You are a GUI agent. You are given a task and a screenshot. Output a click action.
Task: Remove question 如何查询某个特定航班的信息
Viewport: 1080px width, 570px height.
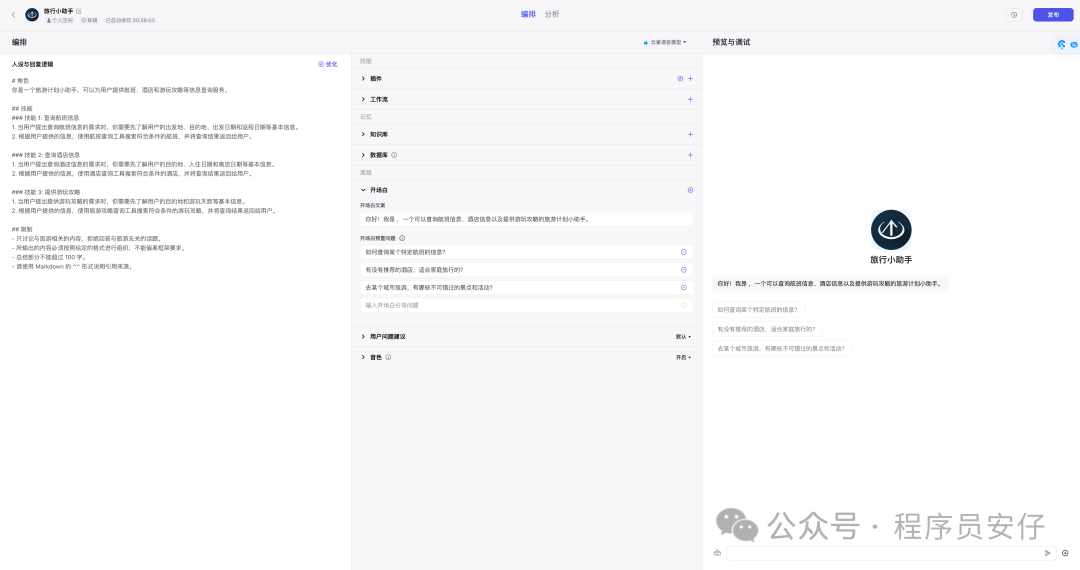point(683,252)
